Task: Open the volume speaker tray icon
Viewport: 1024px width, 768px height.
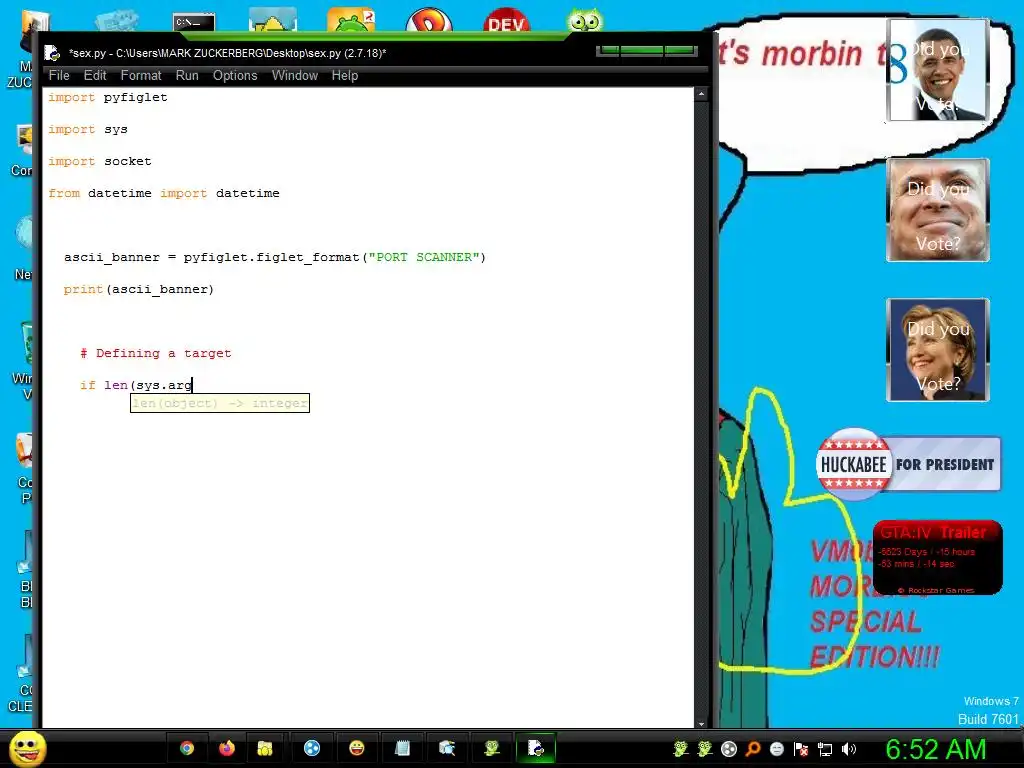Action: 849,749
